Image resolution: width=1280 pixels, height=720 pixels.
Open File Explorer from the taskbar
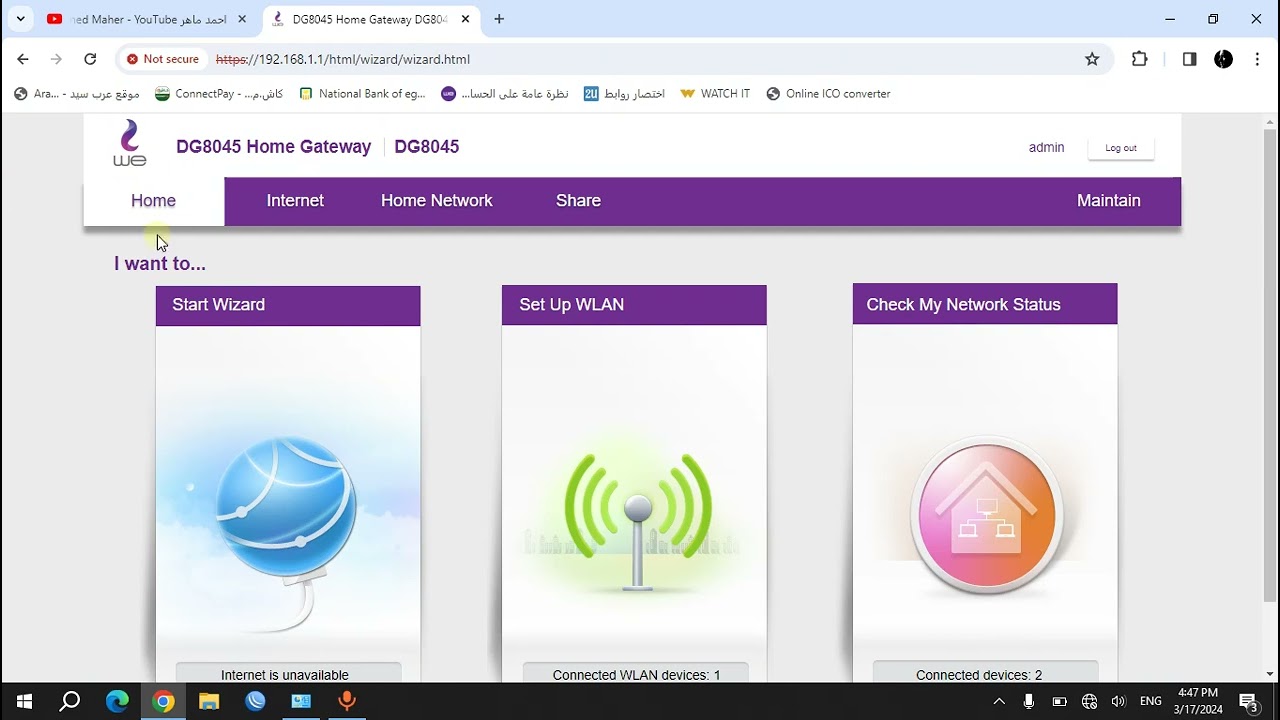pos(209,702)
